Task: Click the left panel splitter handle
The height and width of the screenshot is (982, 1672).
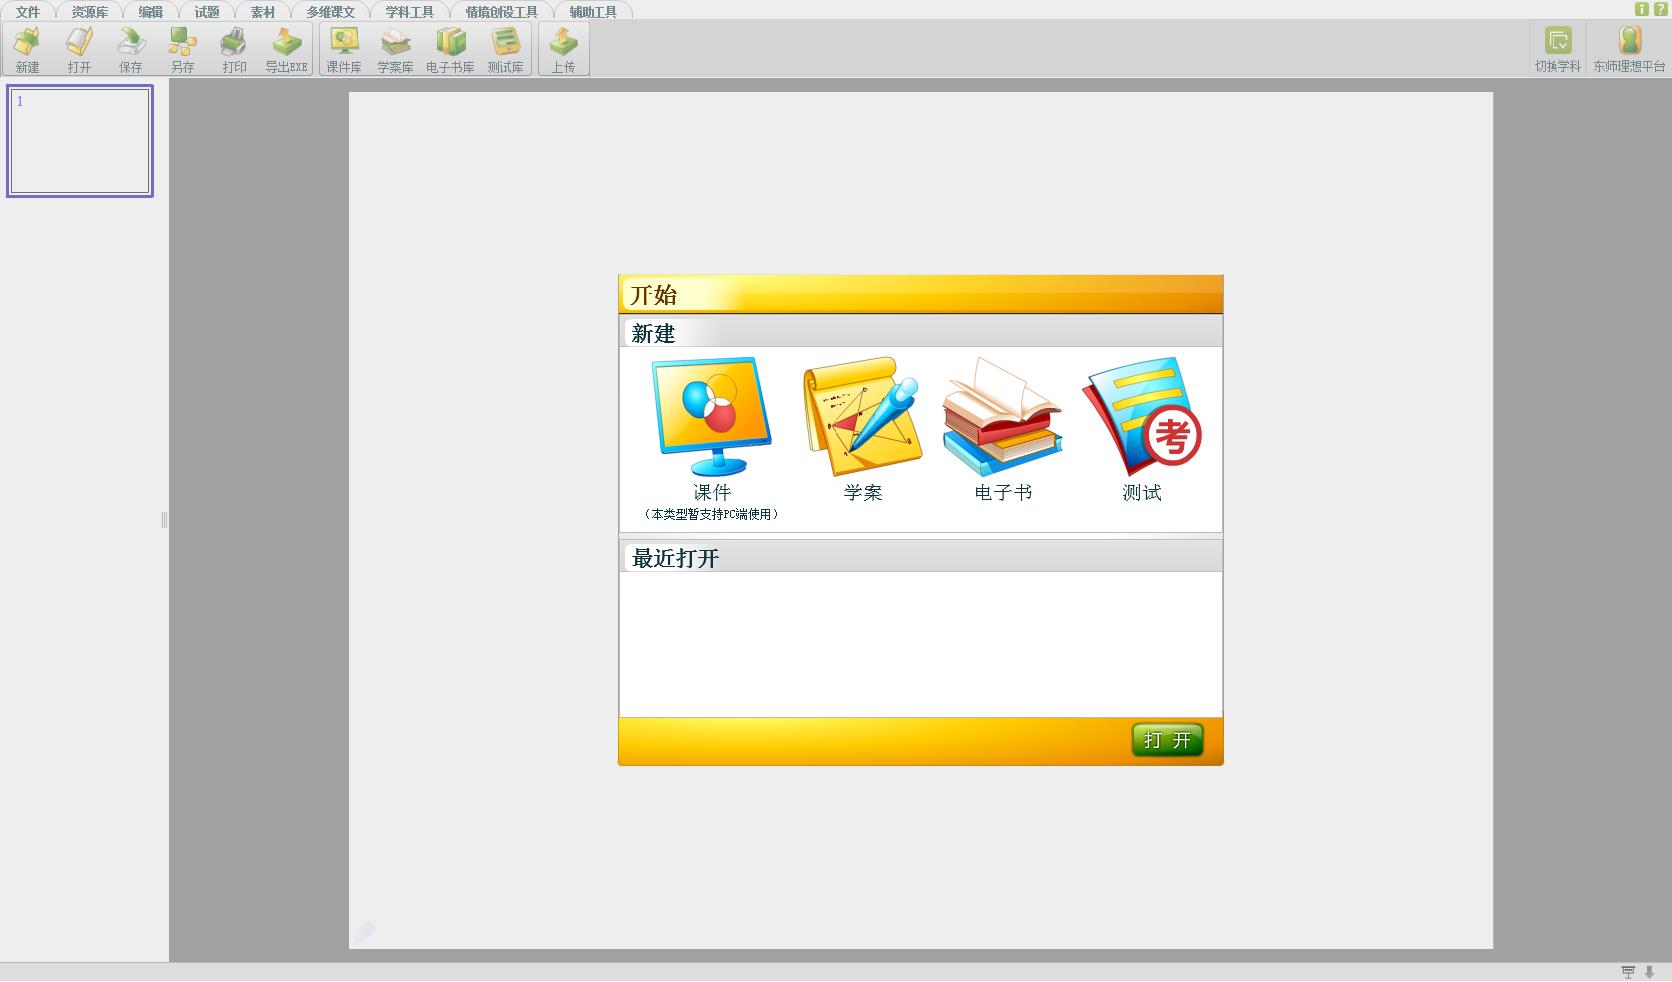Action: 164,520
